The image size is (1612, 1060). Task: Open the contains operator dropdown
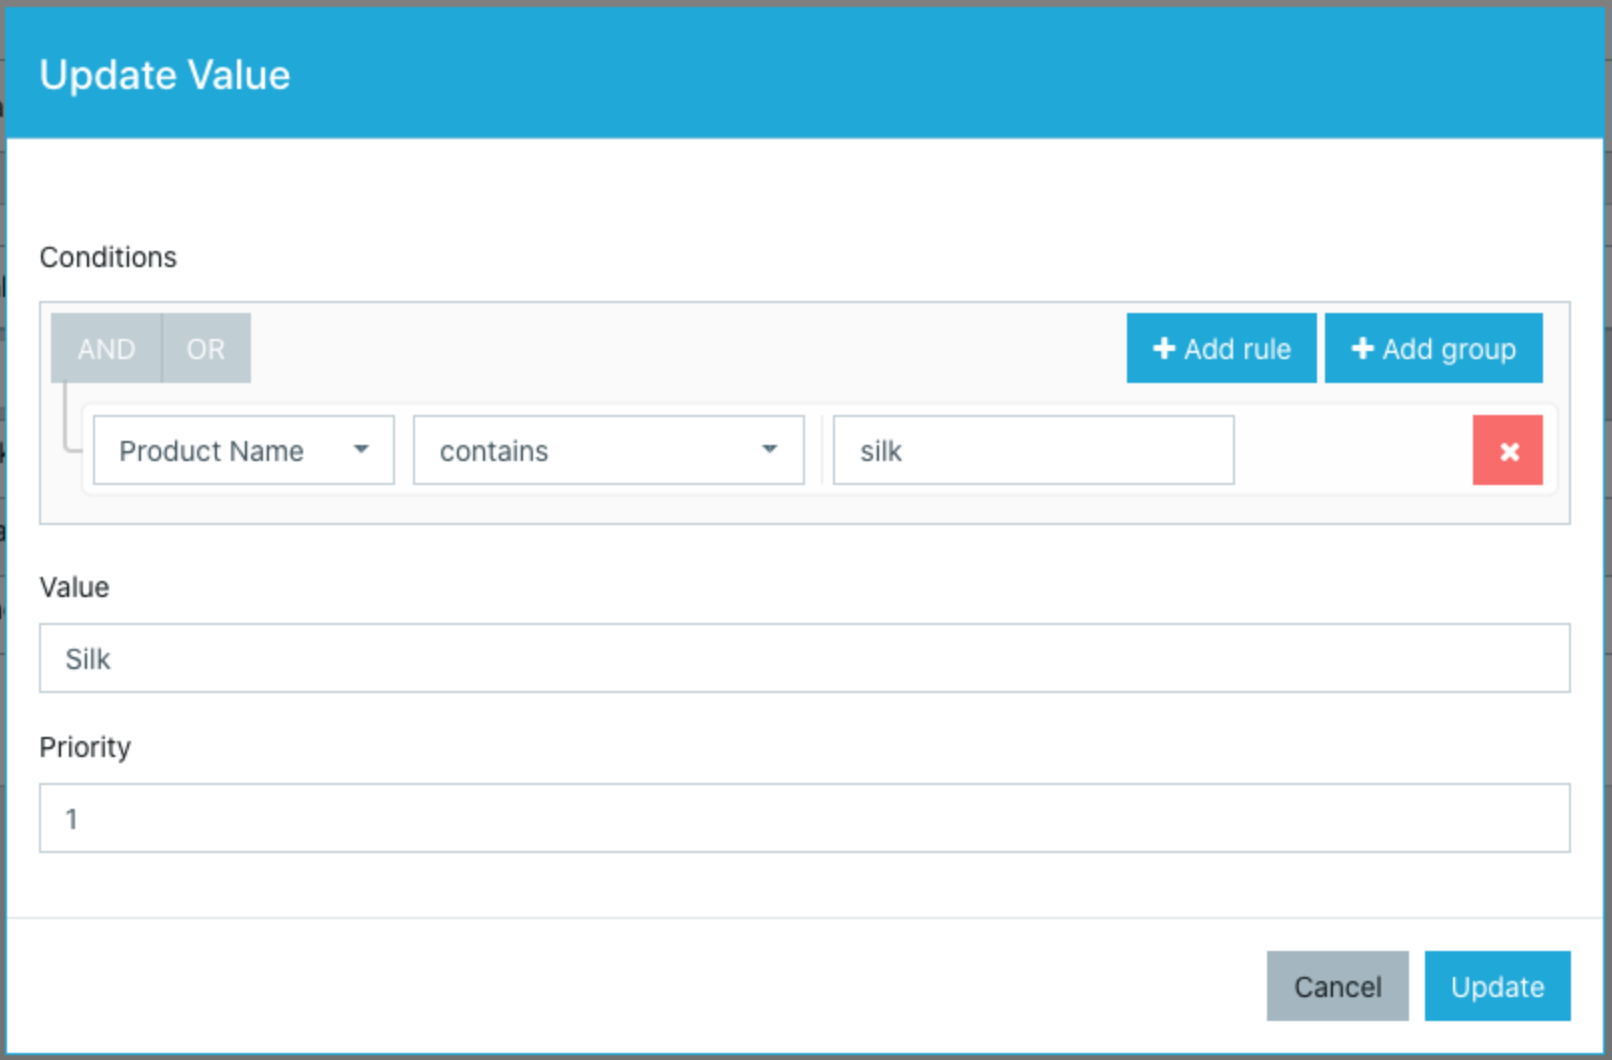click(x=609, y=451)
